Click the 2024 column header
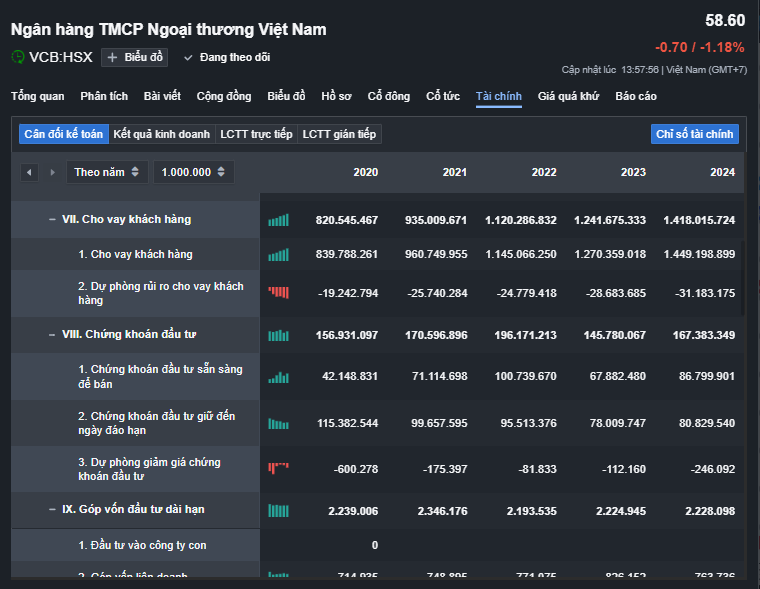760x589 pixels. (x=722, y=172)
